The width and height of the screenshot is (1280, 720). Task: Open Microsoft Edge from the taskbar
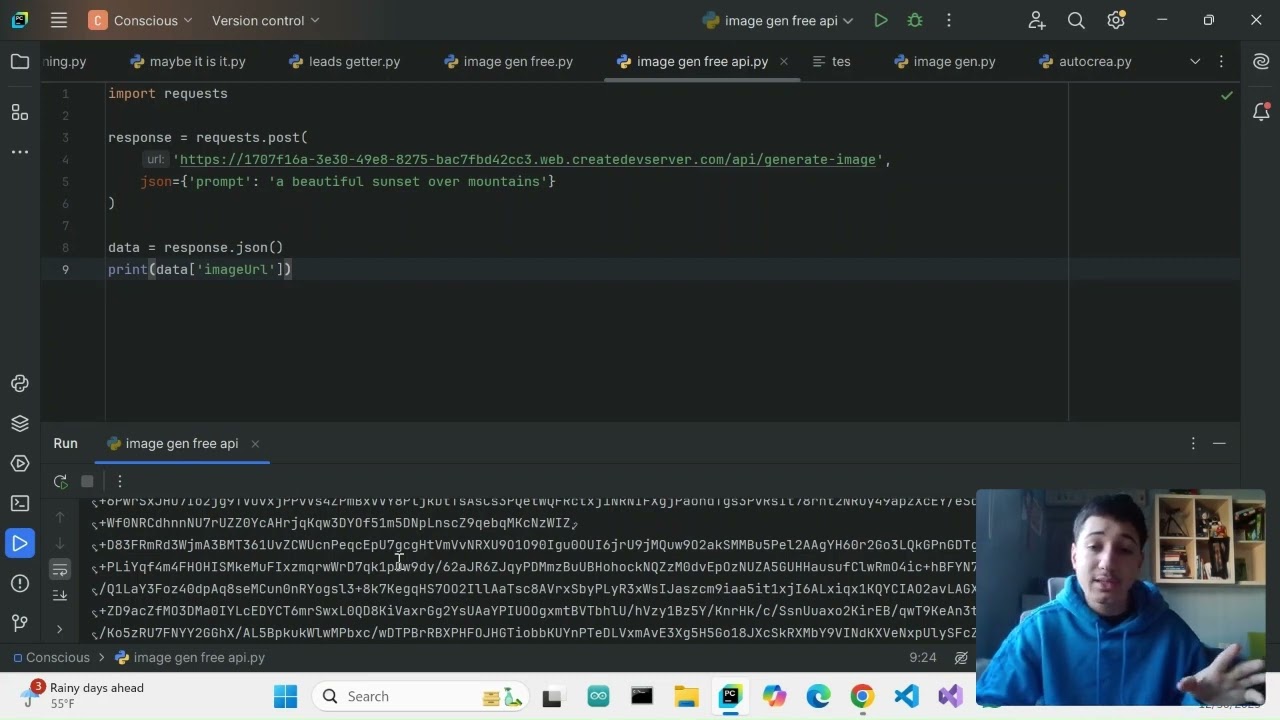[818, 697]
